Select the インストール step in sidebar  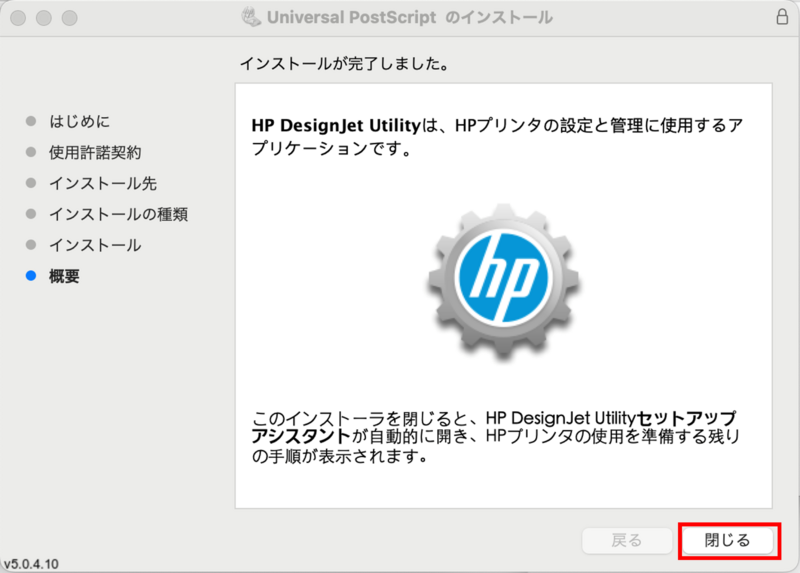point(95,245)
